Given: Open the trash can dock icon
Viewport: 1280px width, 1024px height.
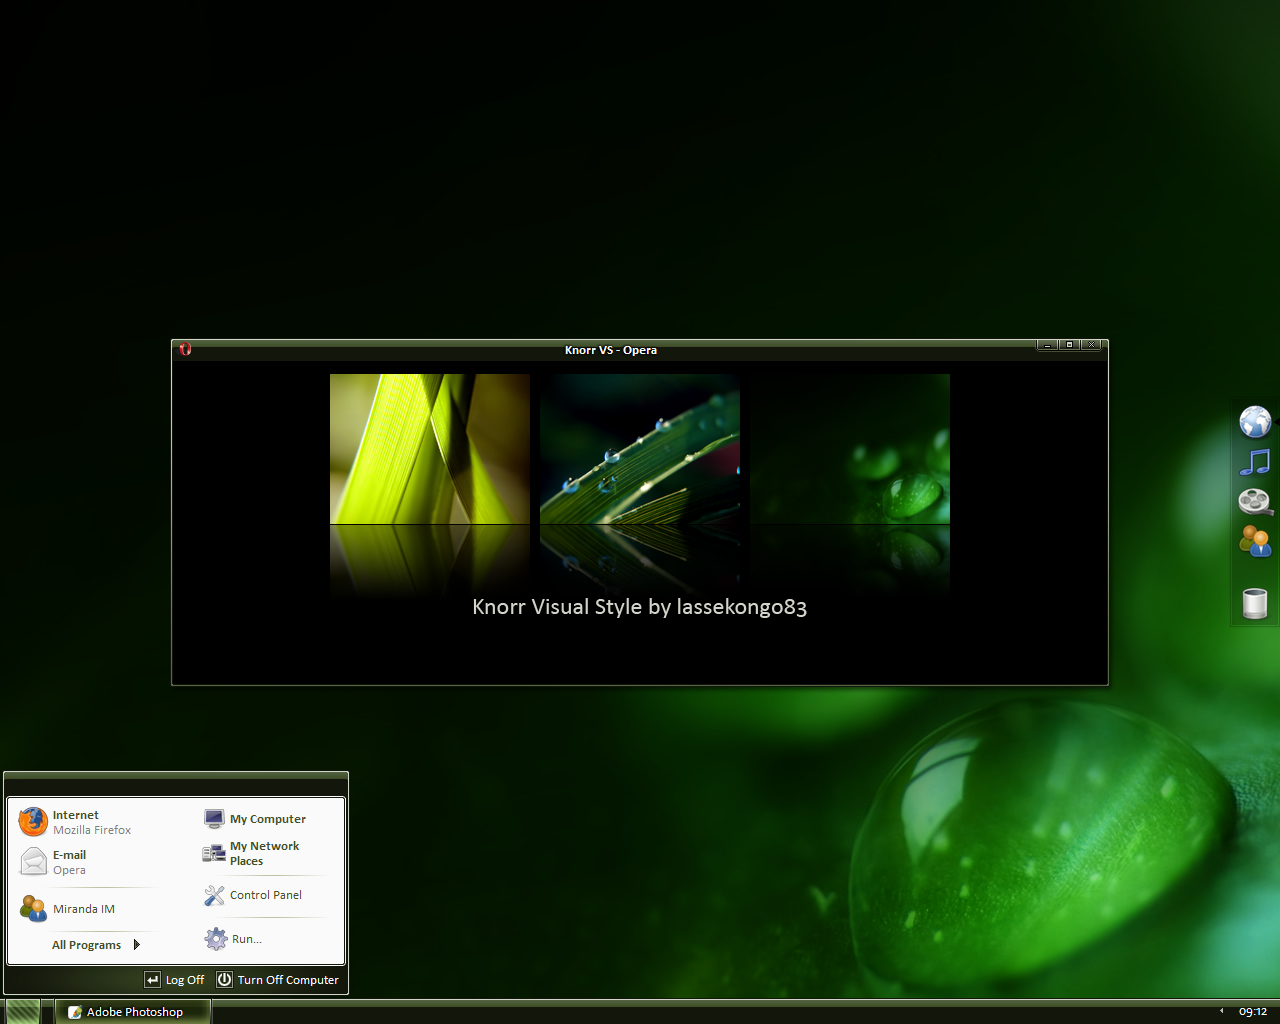Looking at the screenshot, I should [1254, 603].
